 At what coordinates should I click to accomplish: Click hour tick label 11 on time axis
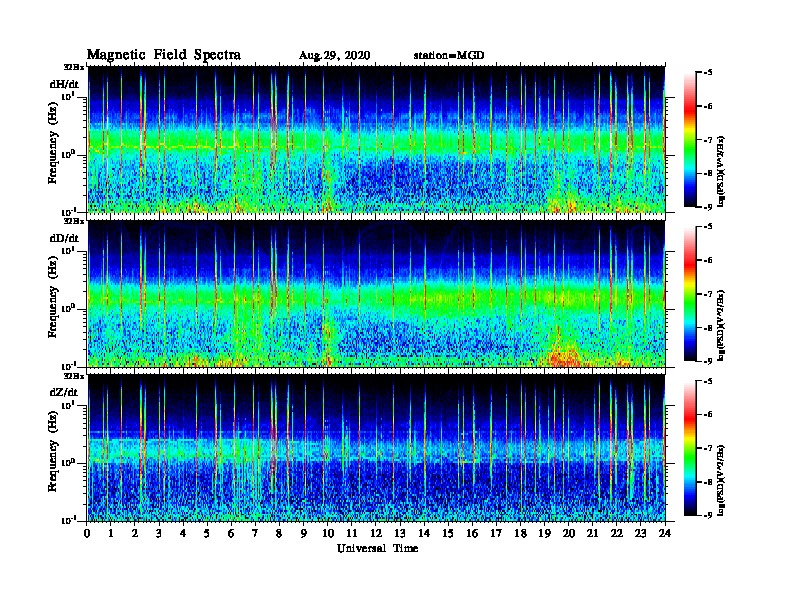(352, 534)
